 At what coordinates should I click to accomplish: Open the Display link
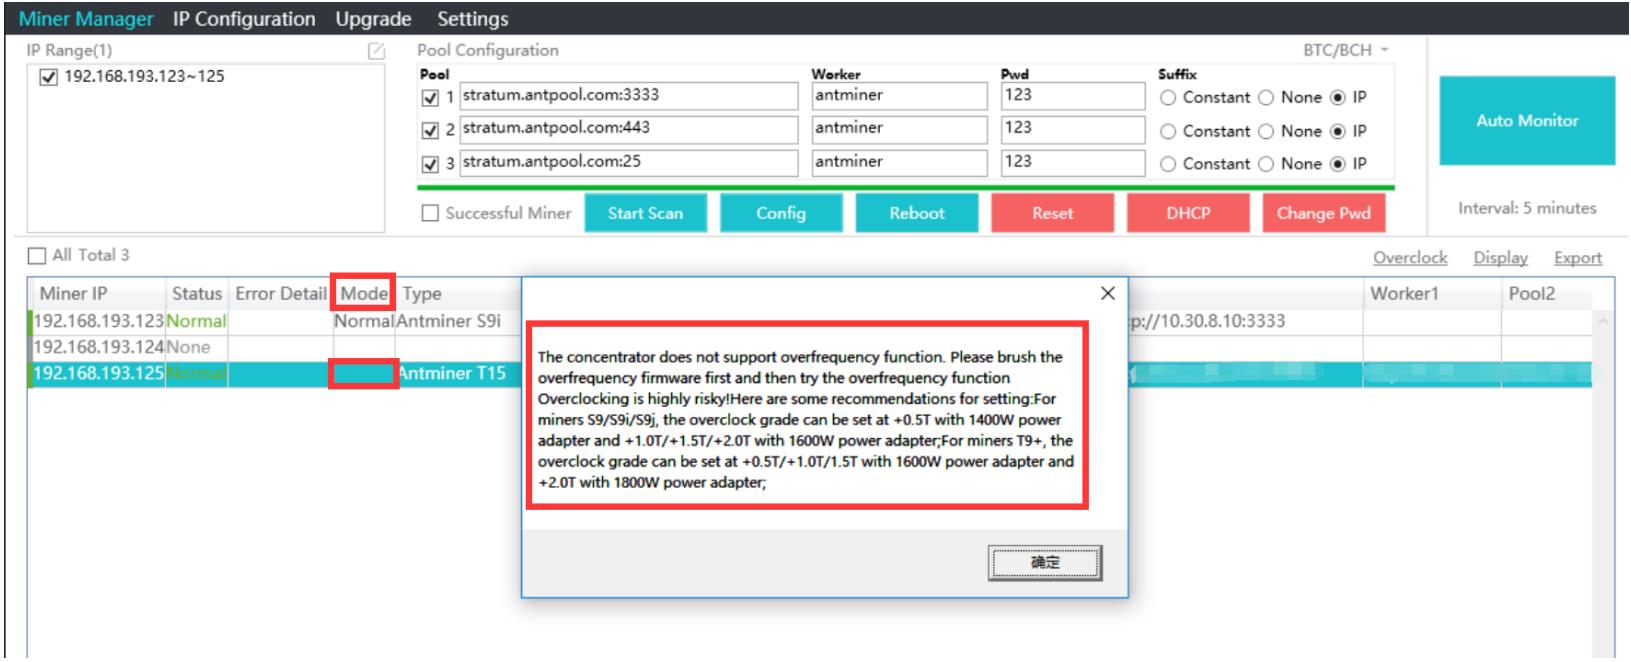[x=1500, y=258]
